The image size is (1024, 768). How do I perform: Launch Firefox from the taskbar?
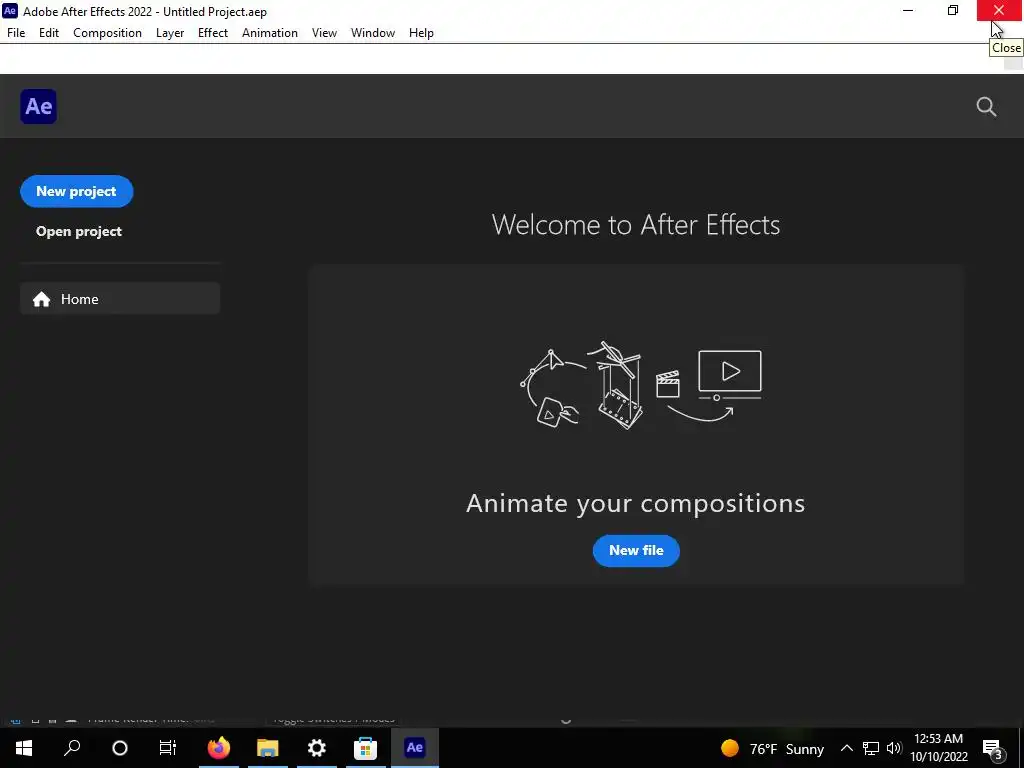point(219,748)
